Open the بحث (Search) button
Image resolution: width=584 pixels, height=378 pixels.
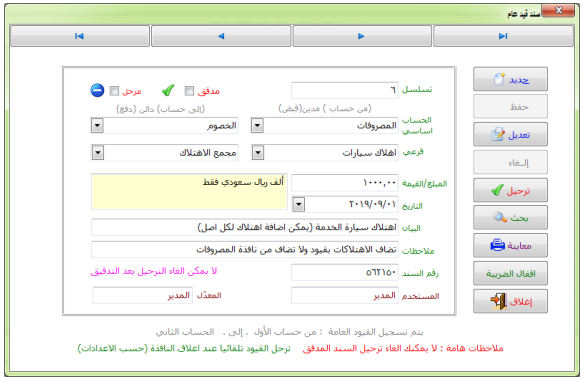(x=510, y=218)
